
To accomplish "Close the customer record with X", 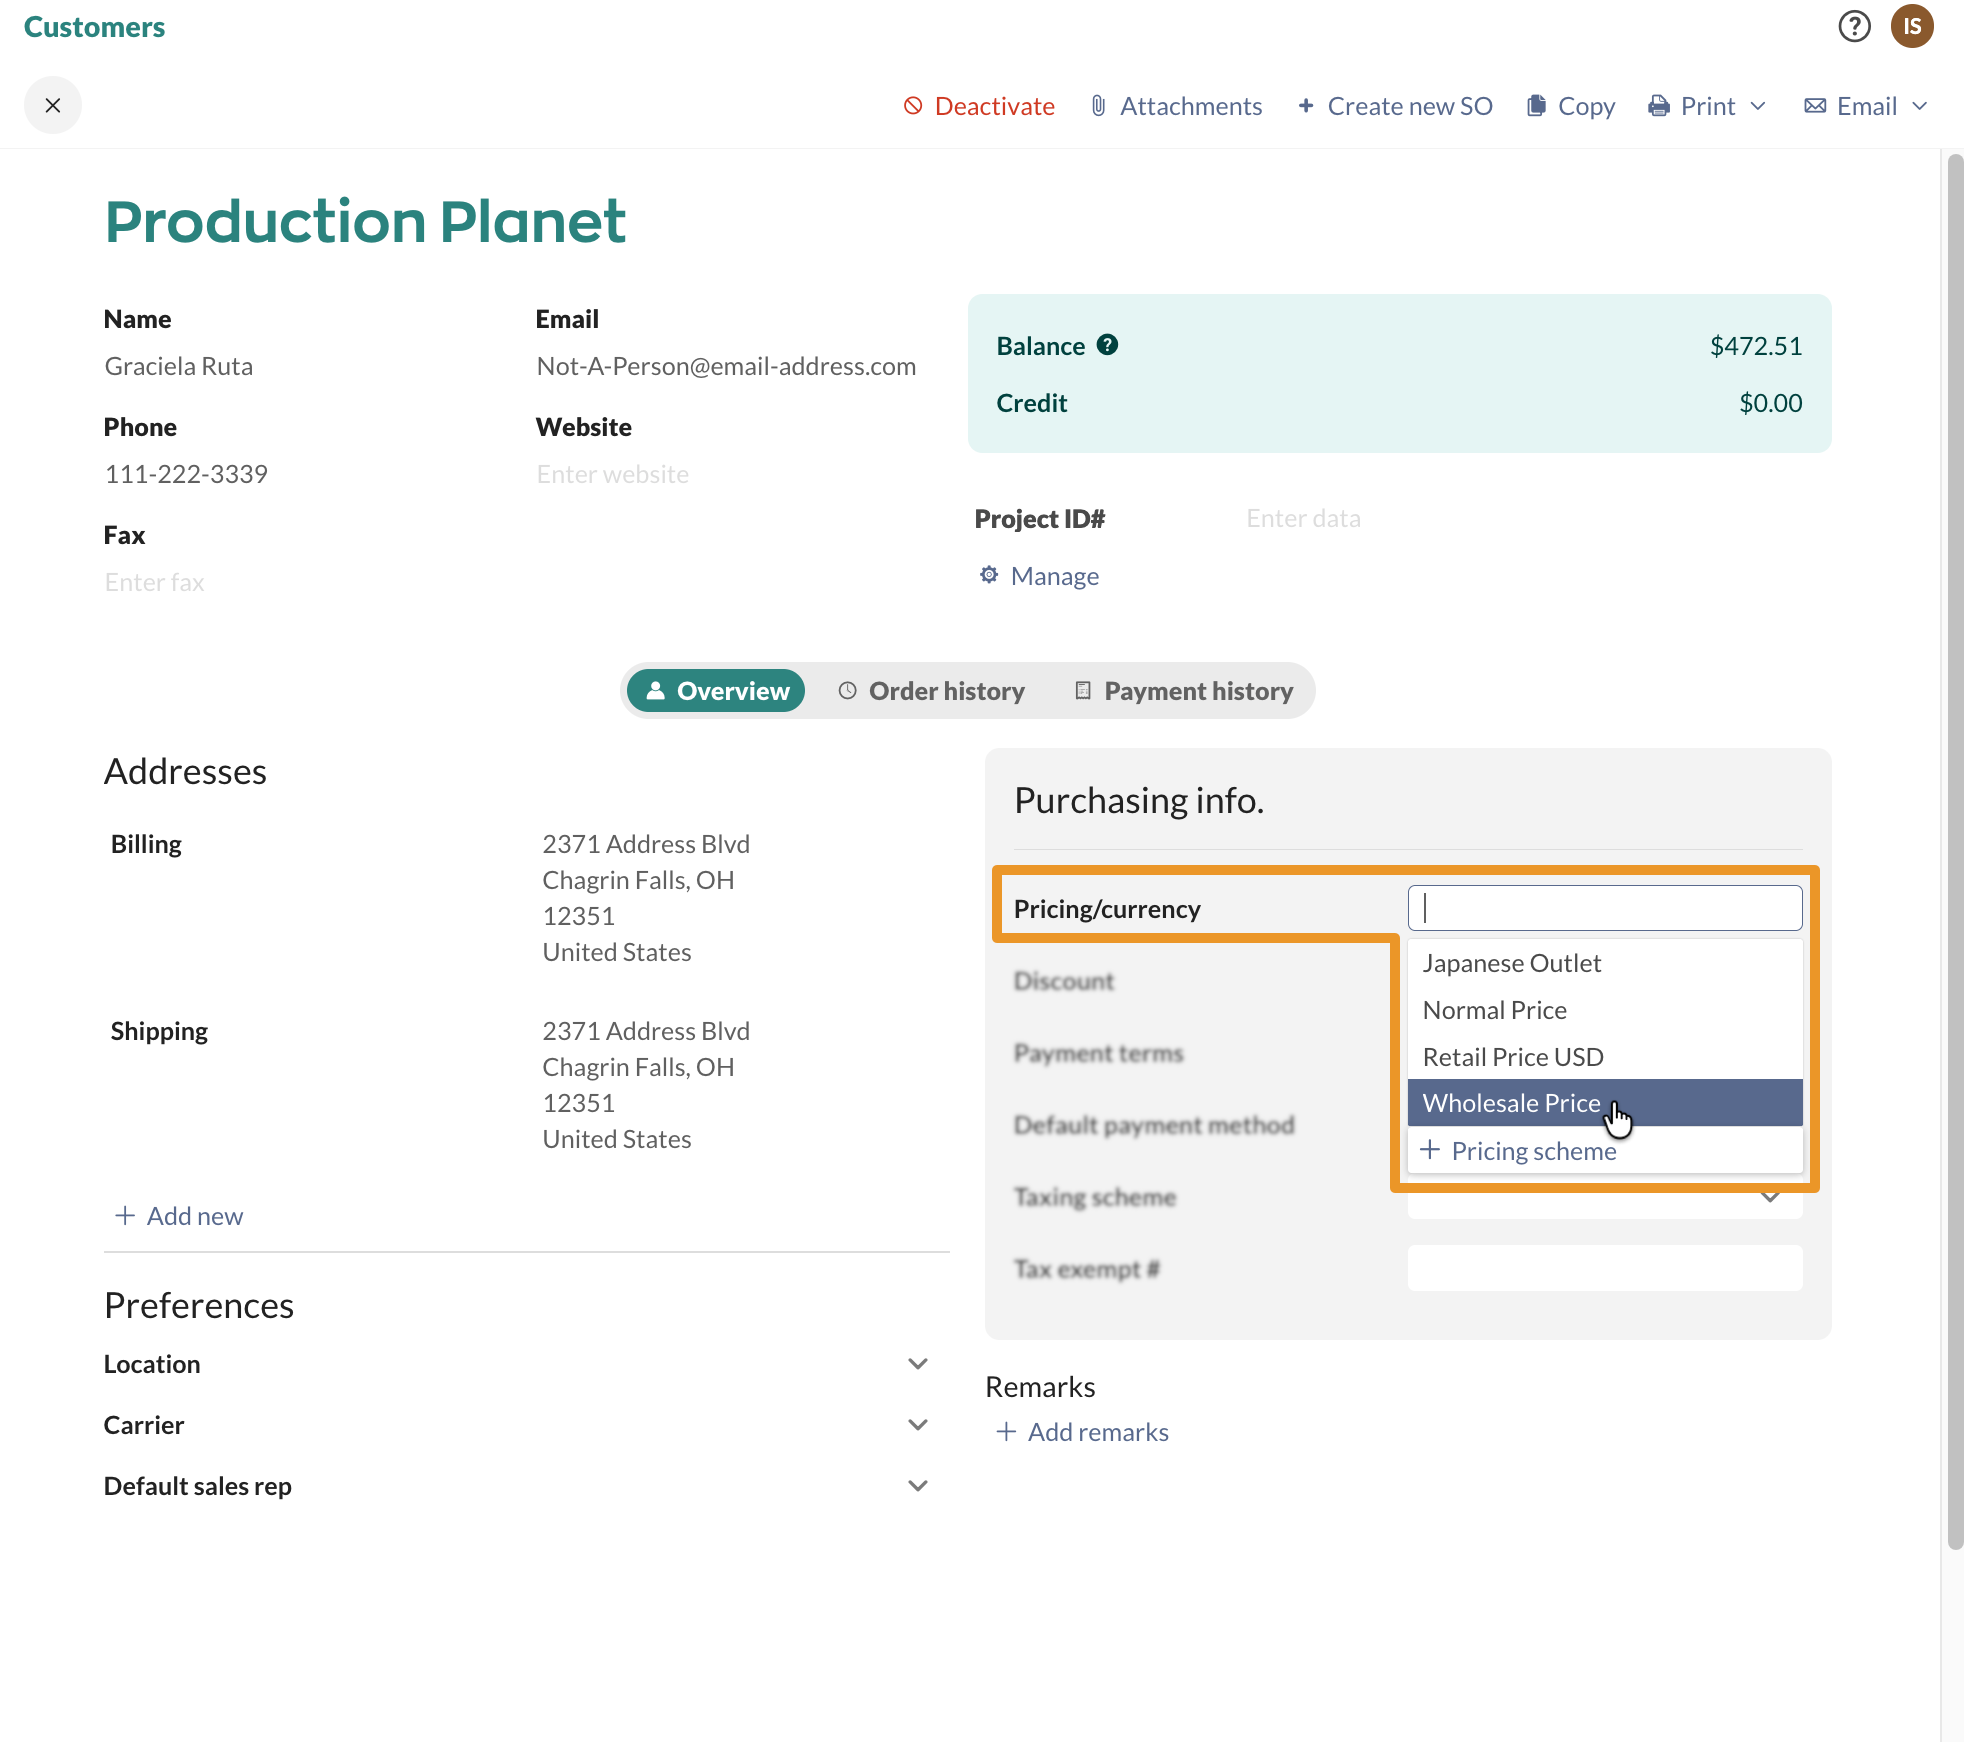I will click(53, 105).
